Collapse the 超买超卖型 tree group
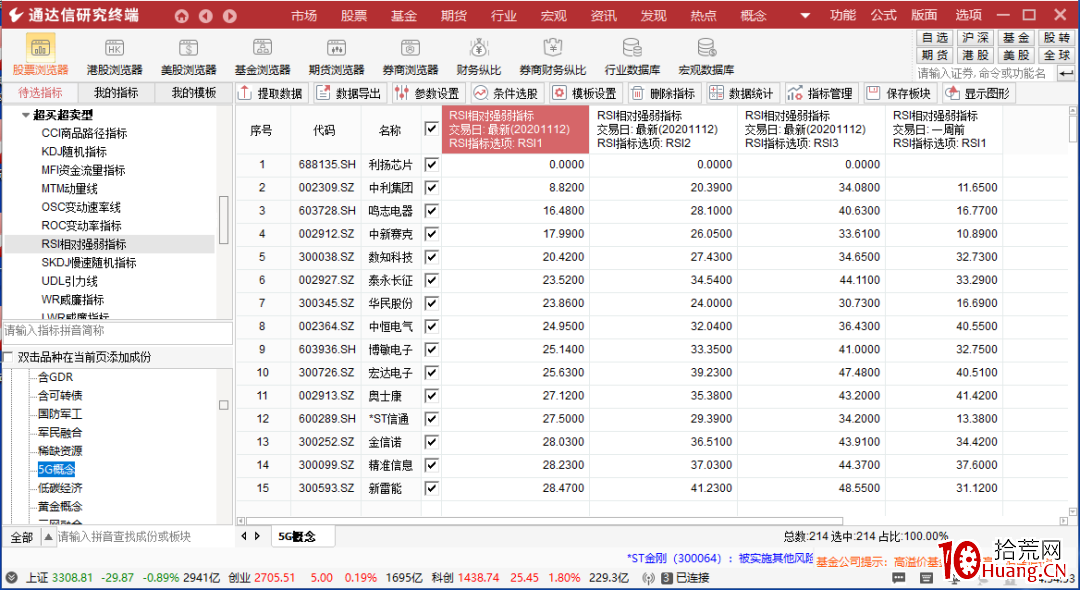This screenshot has width=1080, height=590. coord(25,115)
